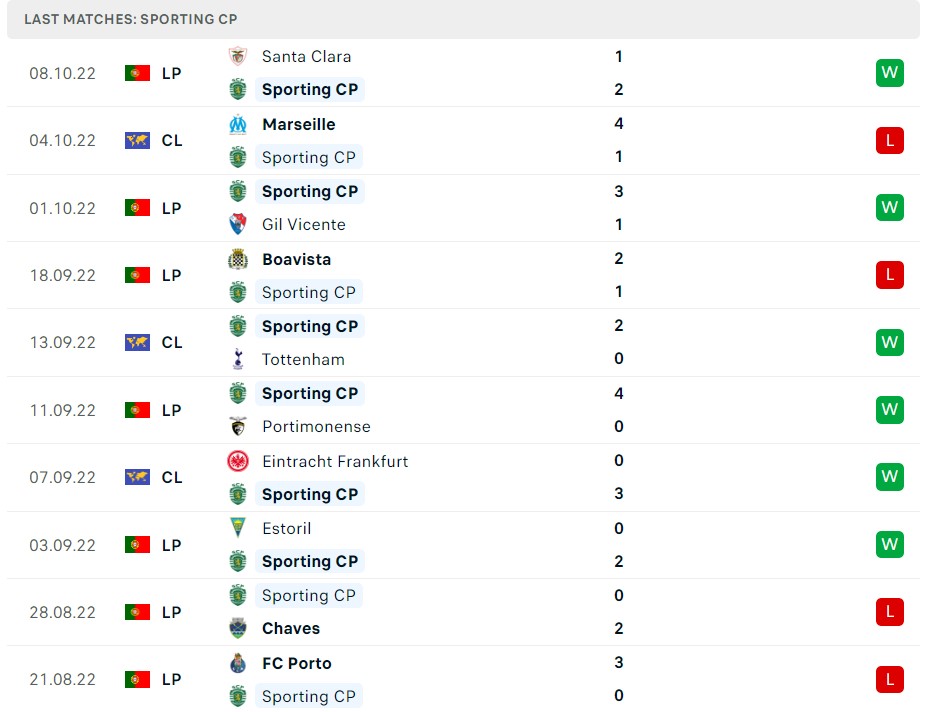This screenshot has height=712, width=932.
Task: Click the Boavista checkered crest
Action: click(238, 259)
